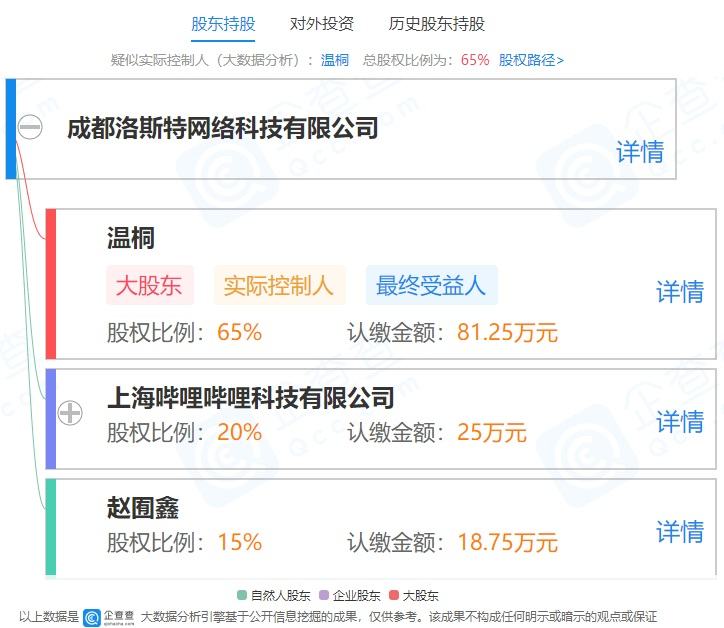Click the green 自然人股东 legend dot
This screenshot has height=628, width=724.
pyautogui.click(x=242, y=595)
